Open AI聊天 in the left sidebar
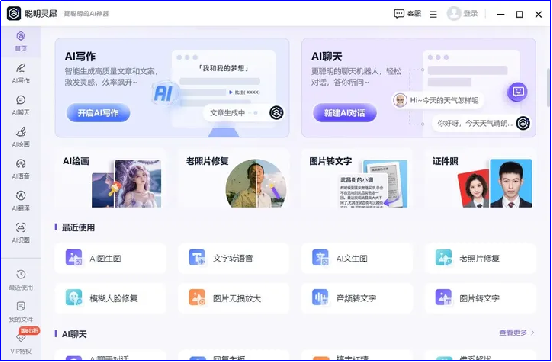 click(x=20, y=105)
